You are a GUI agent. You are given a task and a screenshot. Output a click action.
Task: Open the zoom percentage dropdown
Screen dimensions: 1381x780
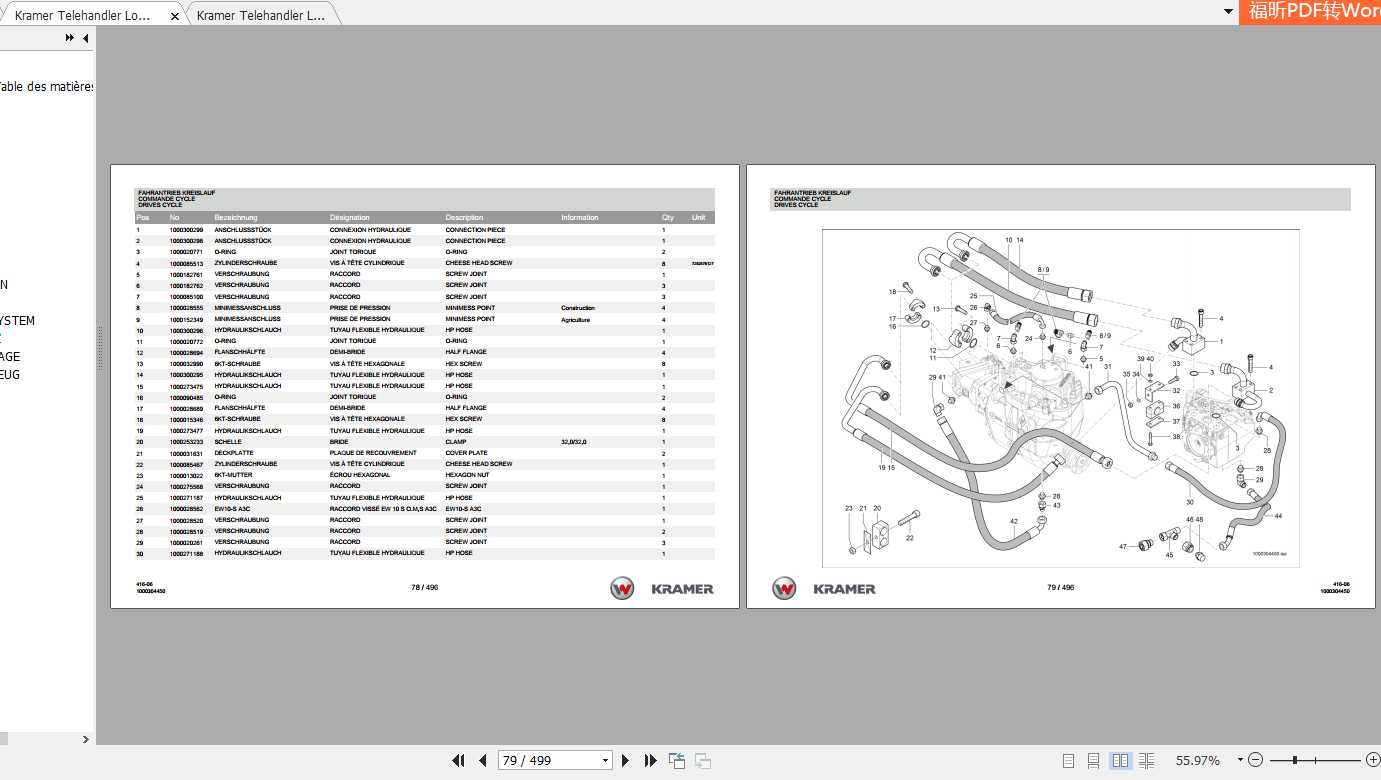click(x=1240, y=760)
